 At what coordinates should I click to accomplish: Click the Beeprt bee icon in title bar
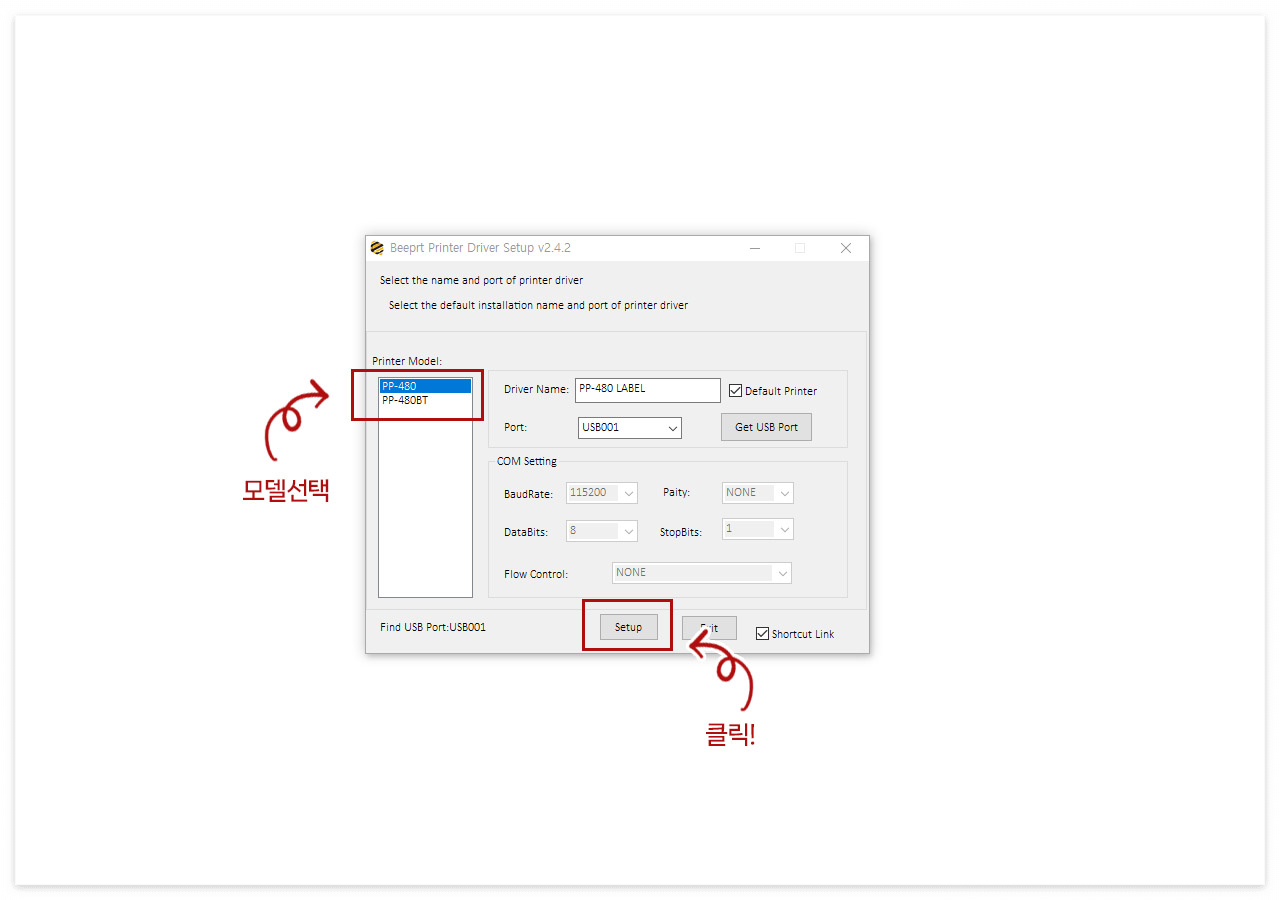[x=377, y=248]
